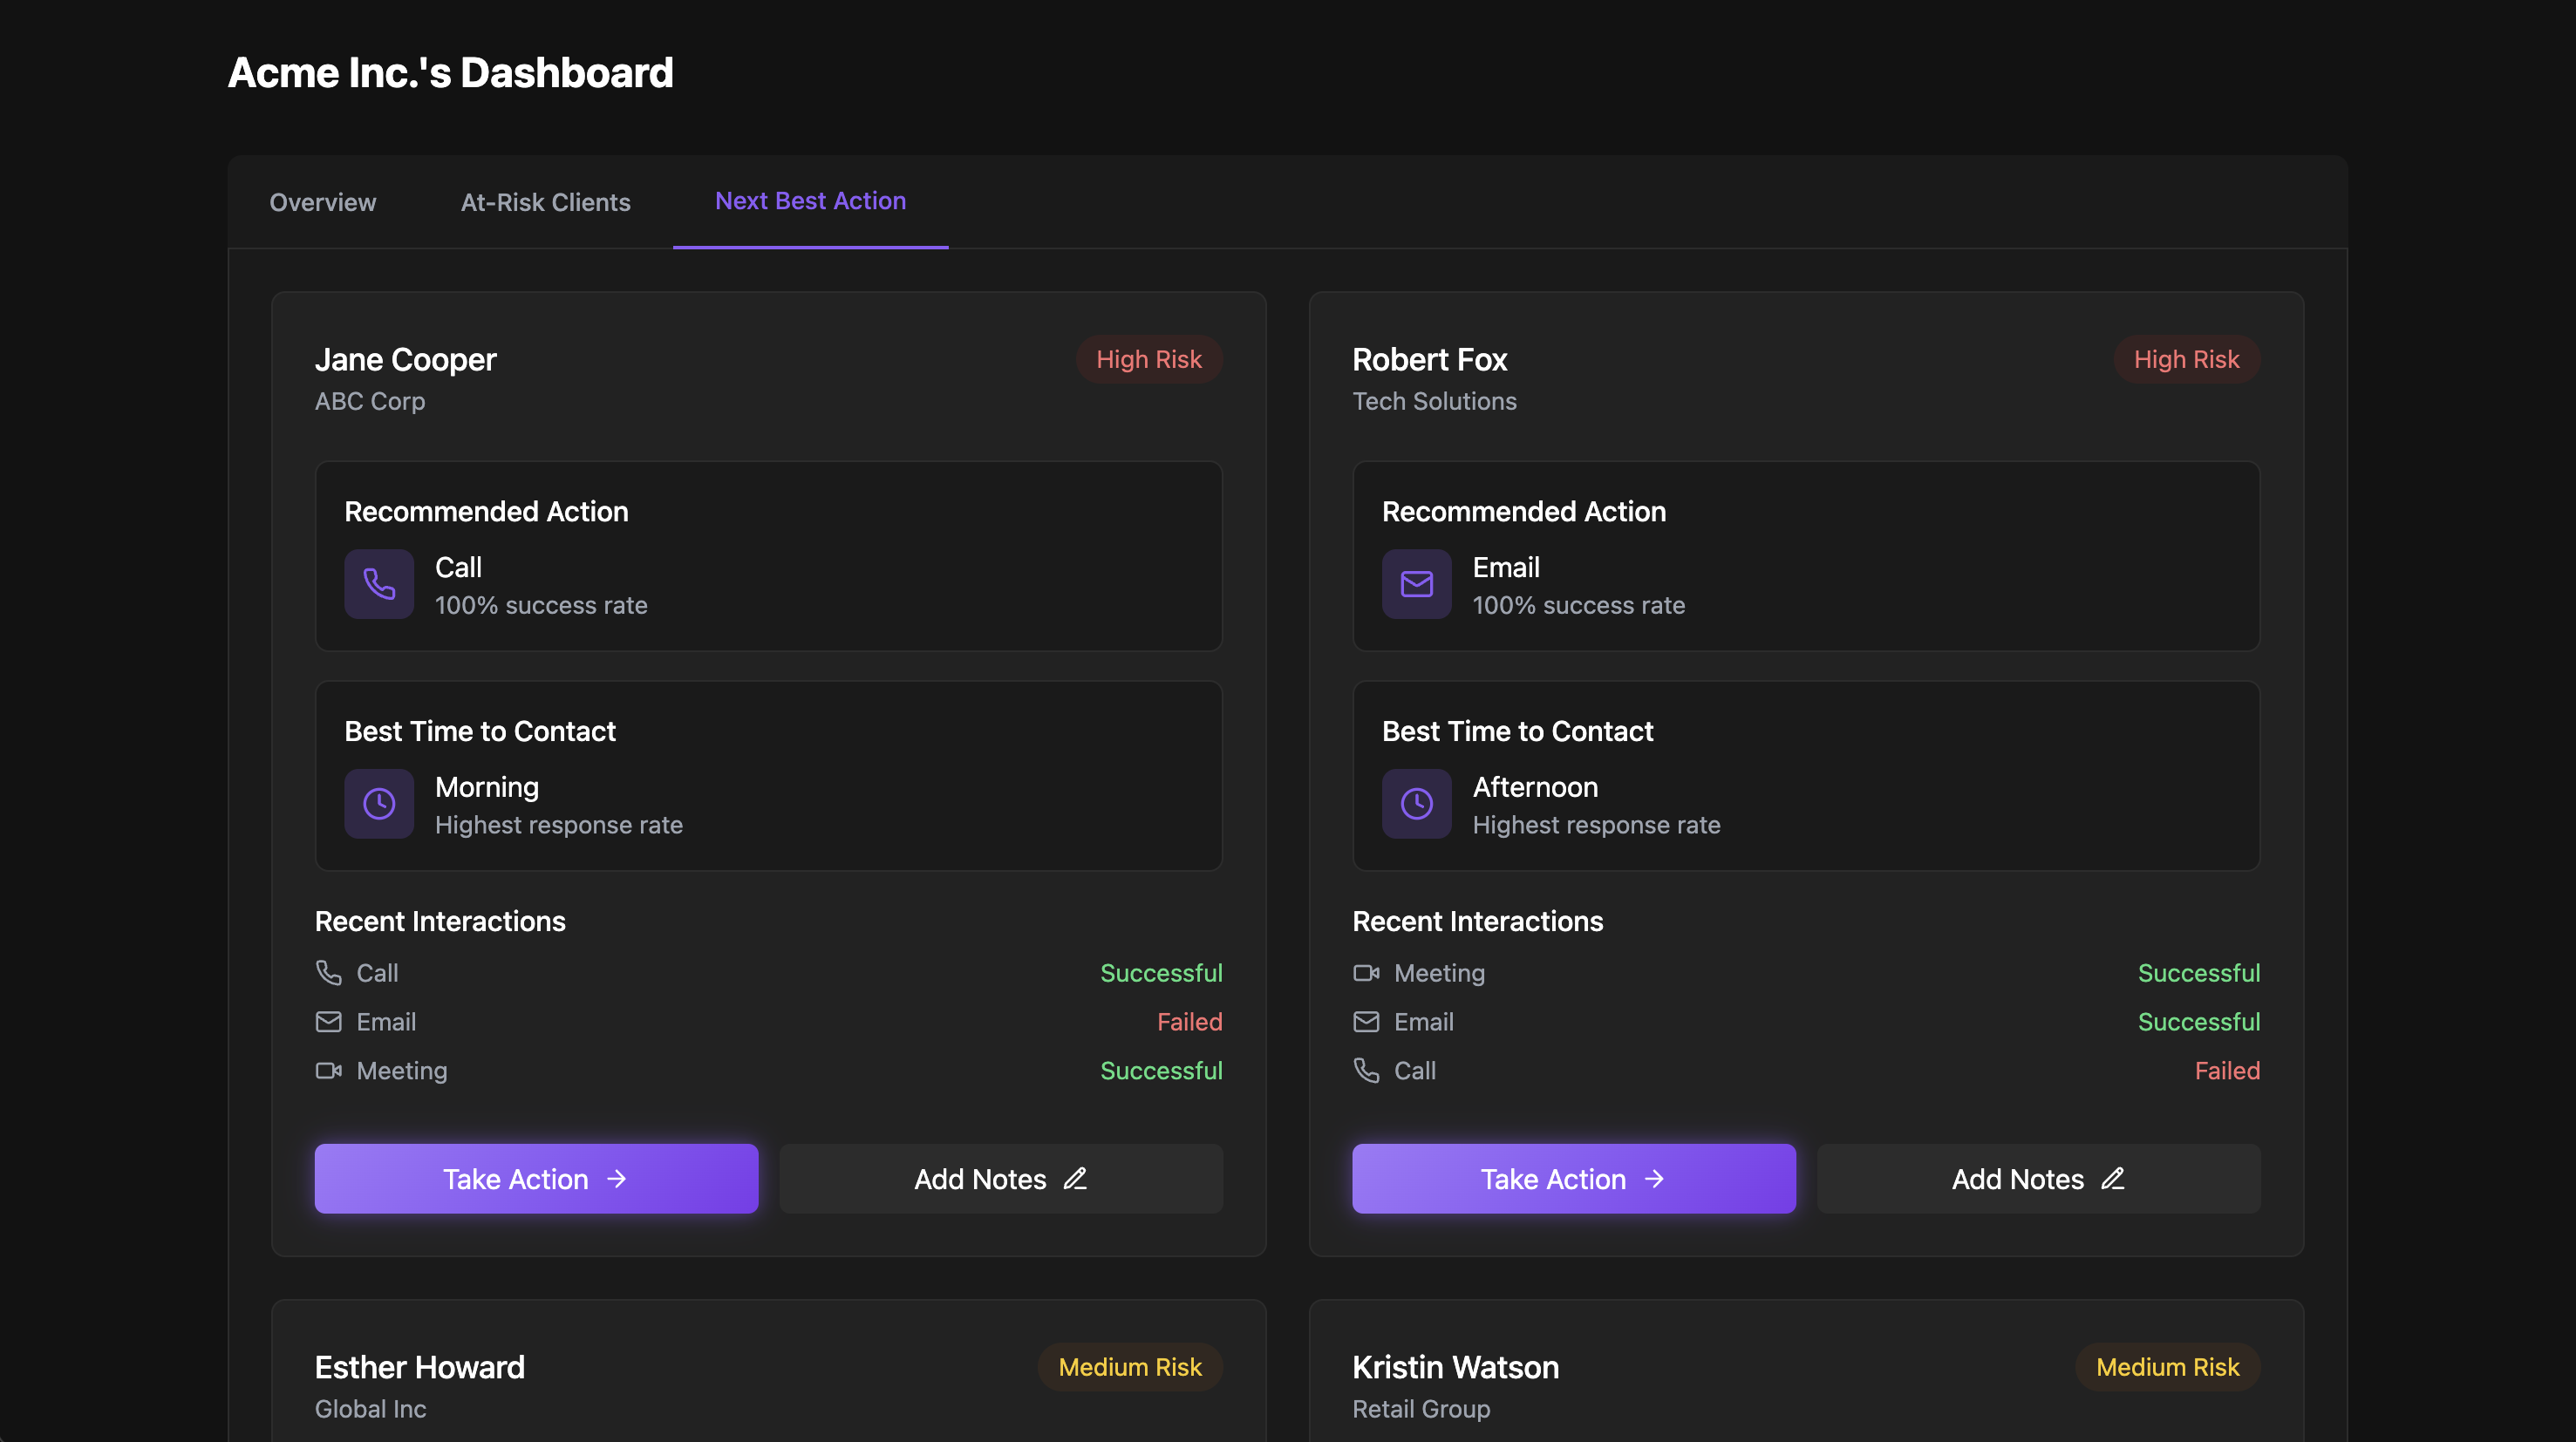2576x1442 pixels.
Task: Click the Medium Risk badge for Esther Howard
Action: (1130, 1367)
